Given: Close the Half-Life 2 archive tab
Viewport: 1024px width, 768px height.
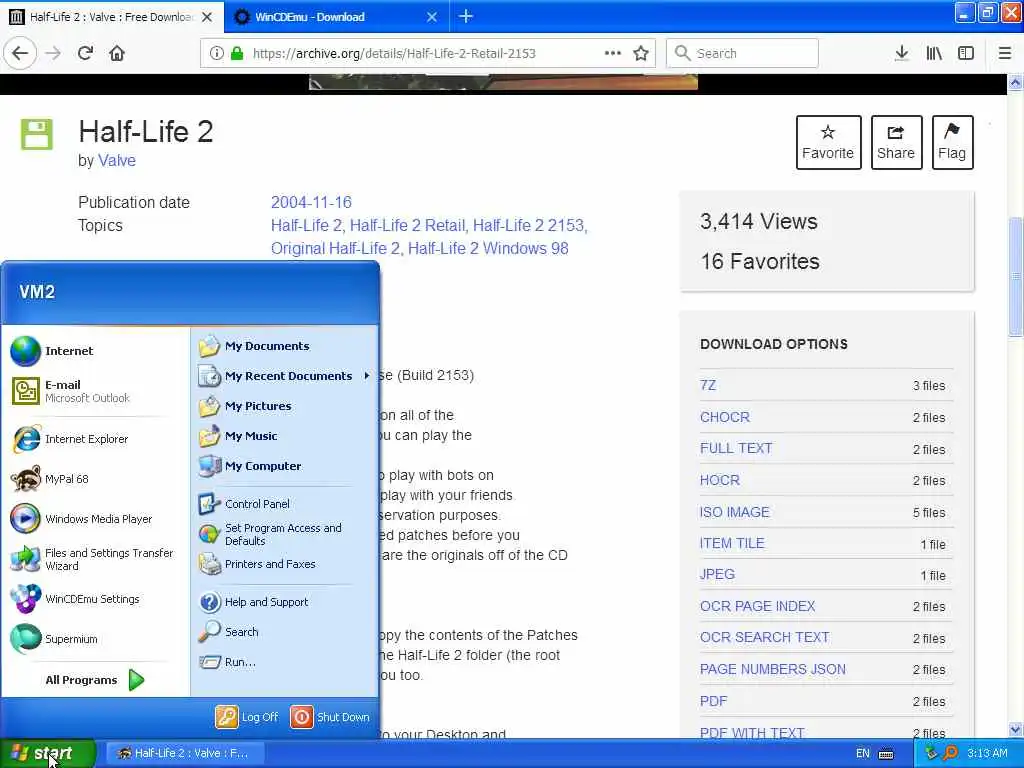Looking at the screenshot, I should click(x=207, y=17).
